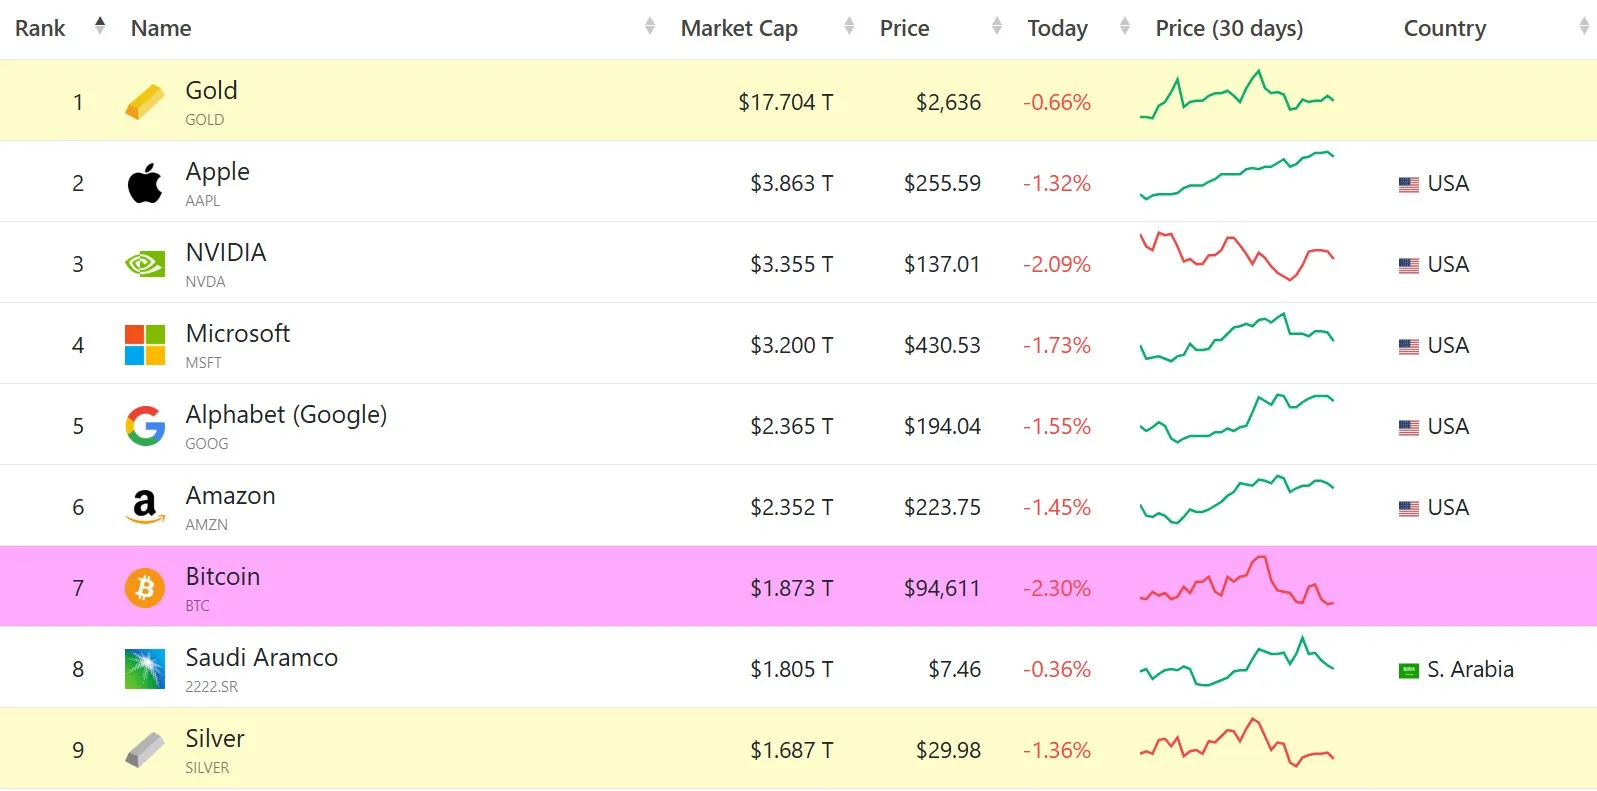
Task: Click the Microsoft logo icon
Action: pyautogui.click(x=145, y=345)
